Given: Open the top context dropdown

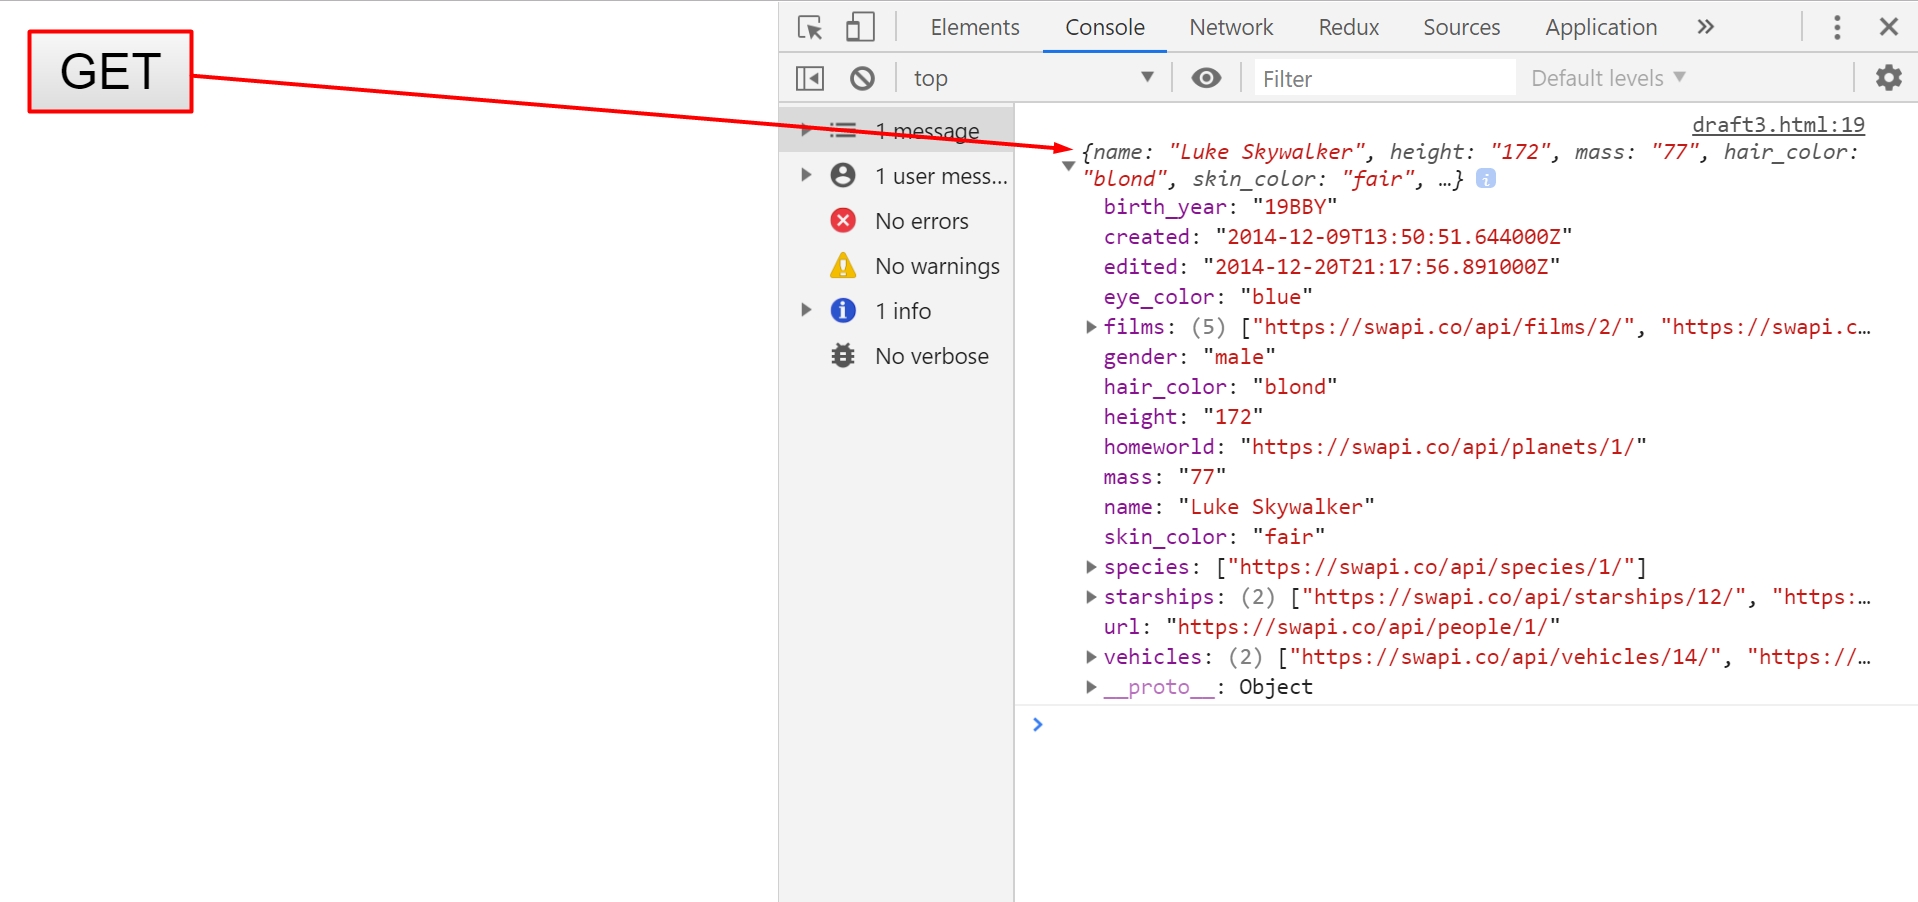Looking at the screenshot, I should click(x=1030, y=78).
